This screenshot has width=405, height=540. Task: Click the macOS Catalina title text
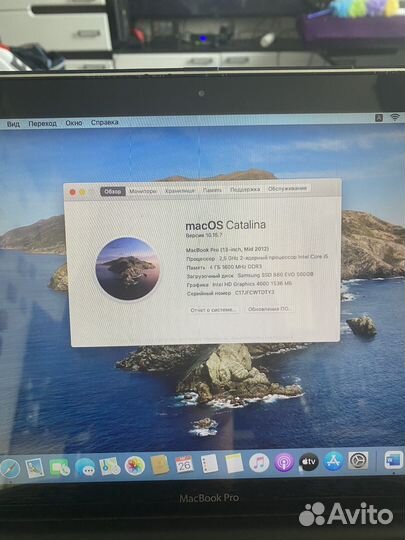pyautogui.click(x=226, y=226)
